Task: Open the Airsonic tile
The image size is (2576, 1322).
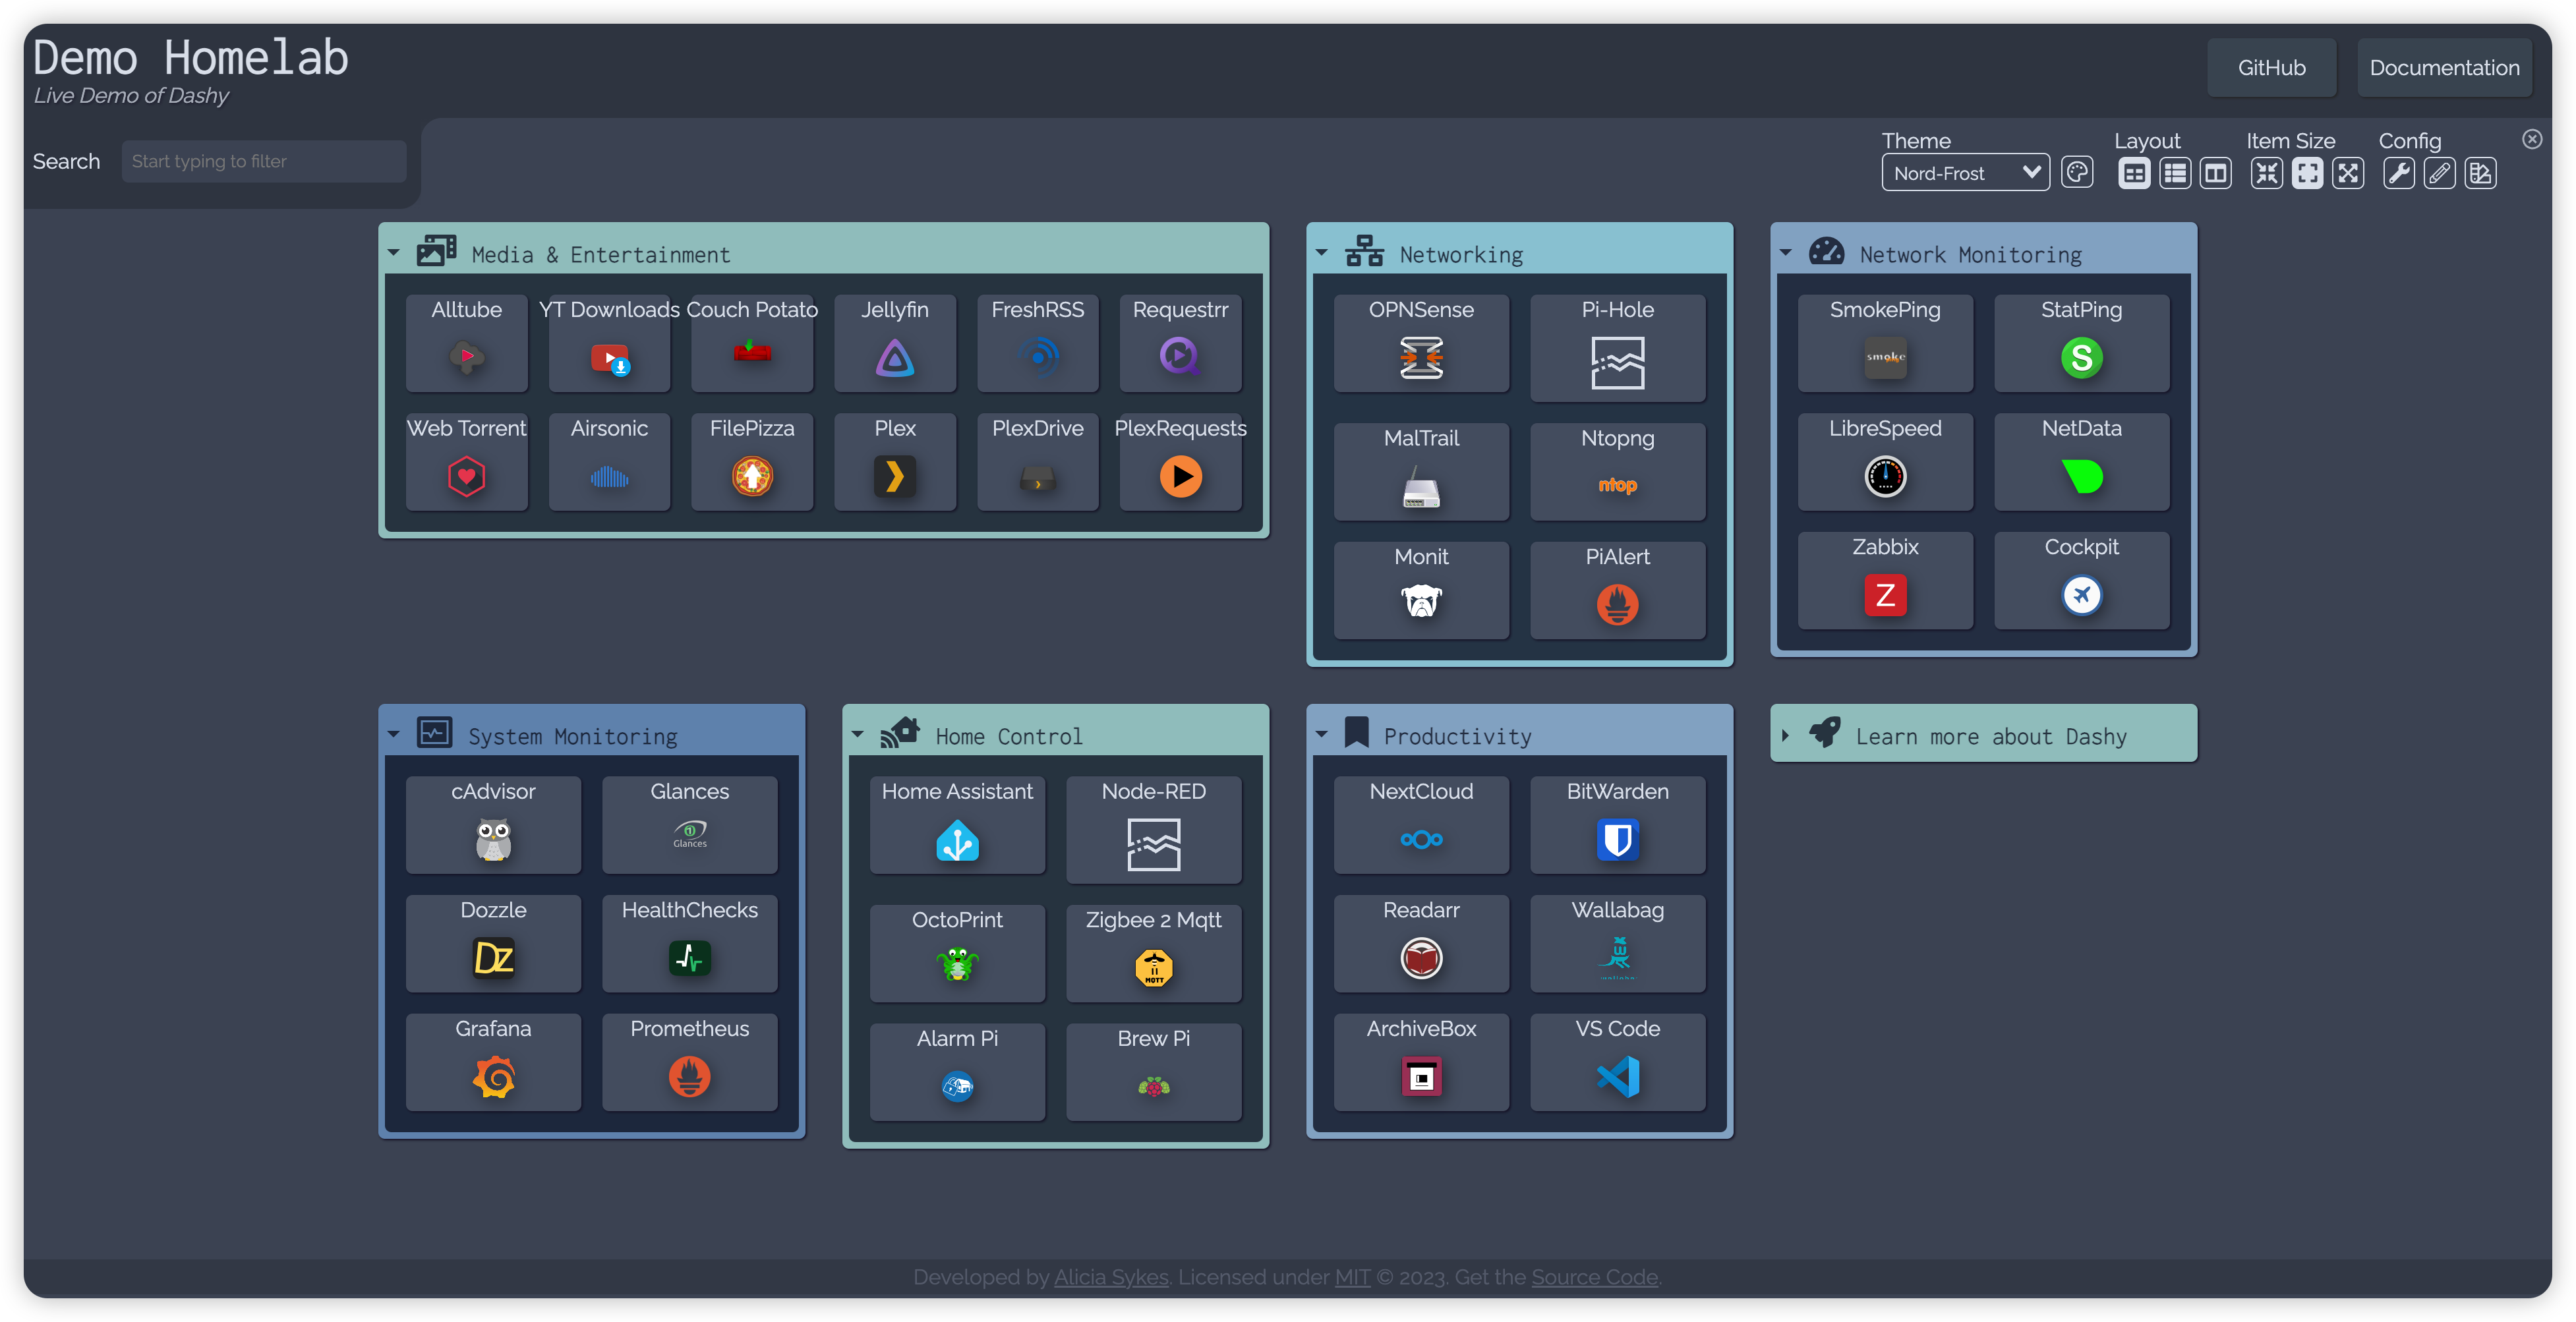Action: coord(609,461)
